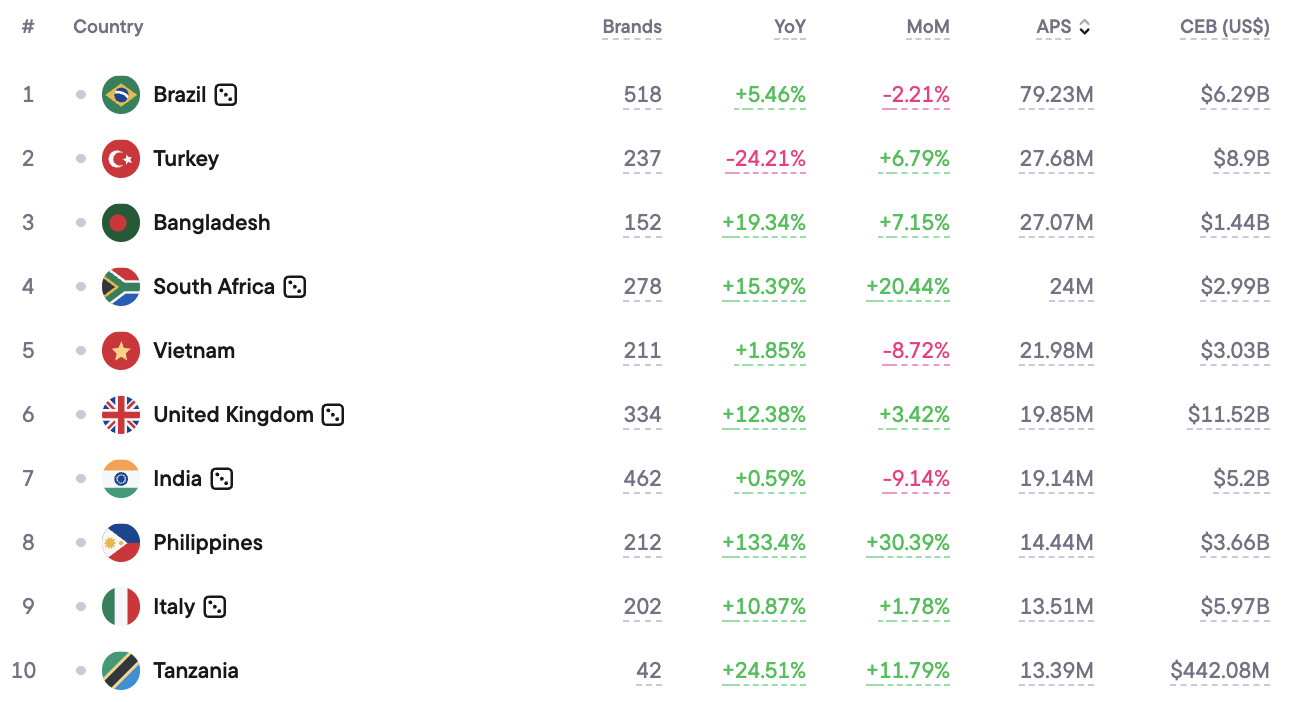This screenshot has height=702, width=1304.
Task: Click the Turkey flag icon
Action: click(121, 159)
